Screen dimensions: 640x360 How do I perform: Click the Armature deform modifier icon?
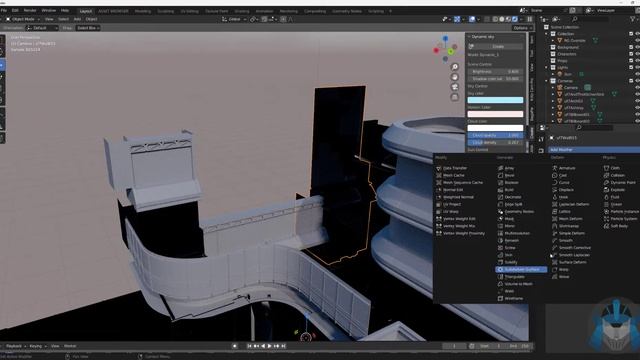[555, 168]
